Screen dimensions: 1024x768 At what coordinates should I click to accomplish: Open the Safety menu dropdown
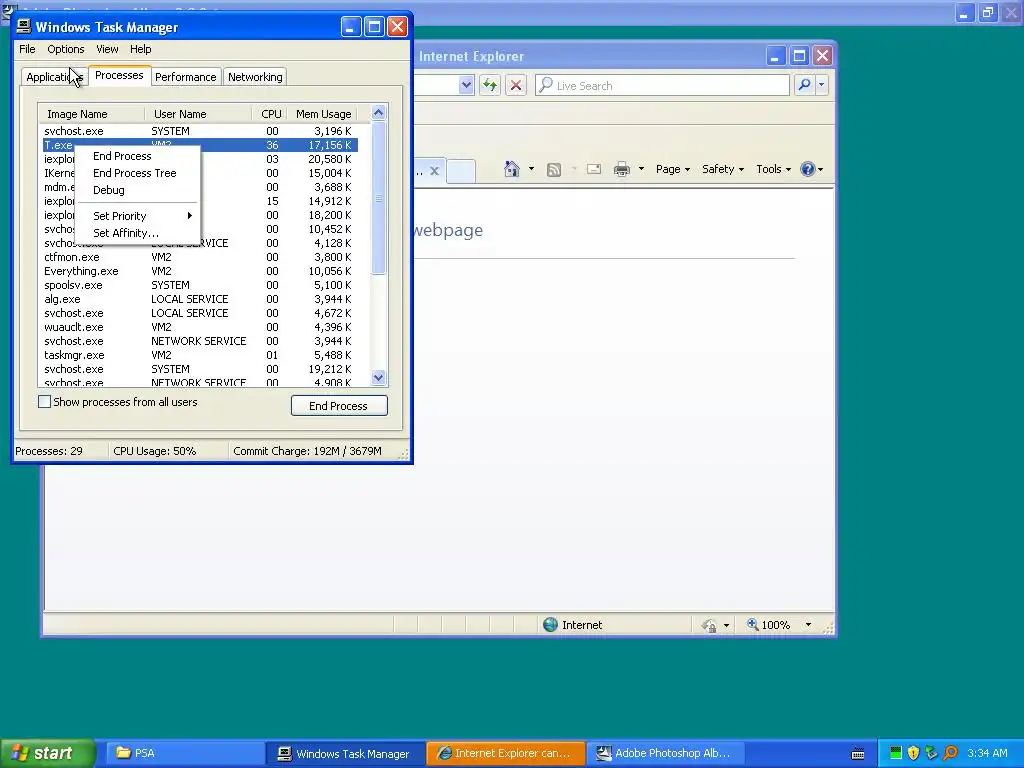pos(723,169)
